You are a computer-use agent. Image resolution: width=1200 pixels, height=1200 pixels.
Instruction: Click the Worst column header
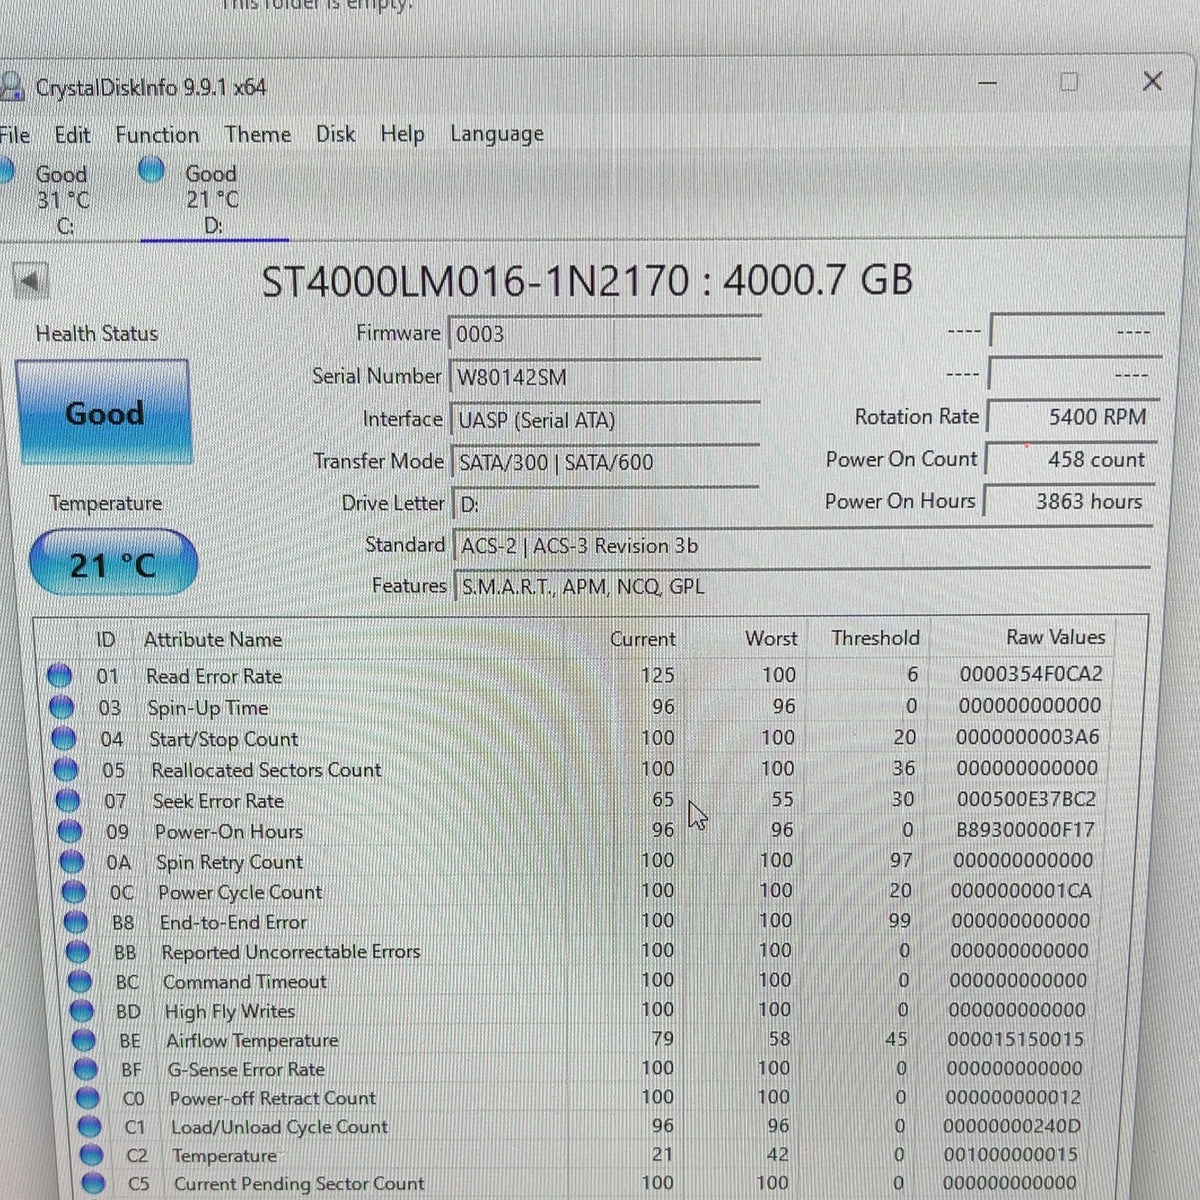click(771, 638)
